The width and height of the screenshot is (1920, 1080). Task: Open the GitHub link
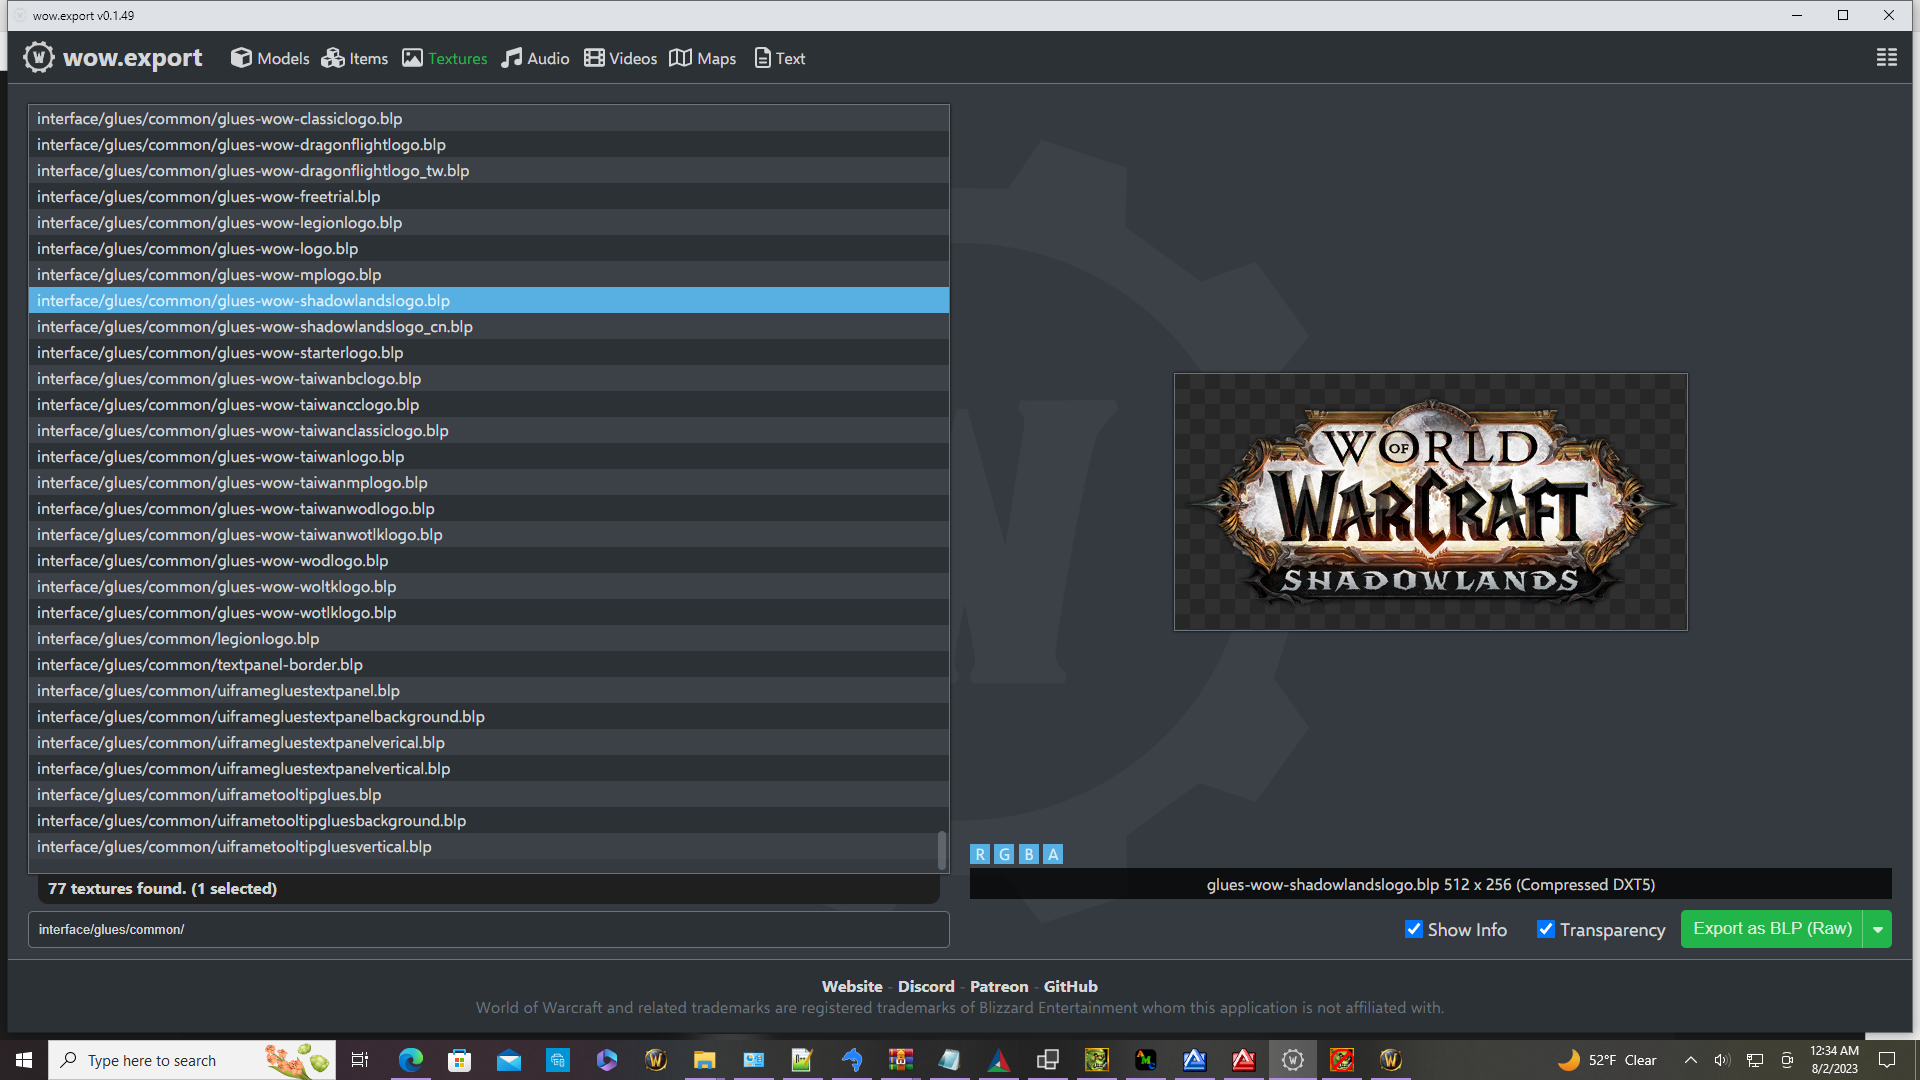1071,986
